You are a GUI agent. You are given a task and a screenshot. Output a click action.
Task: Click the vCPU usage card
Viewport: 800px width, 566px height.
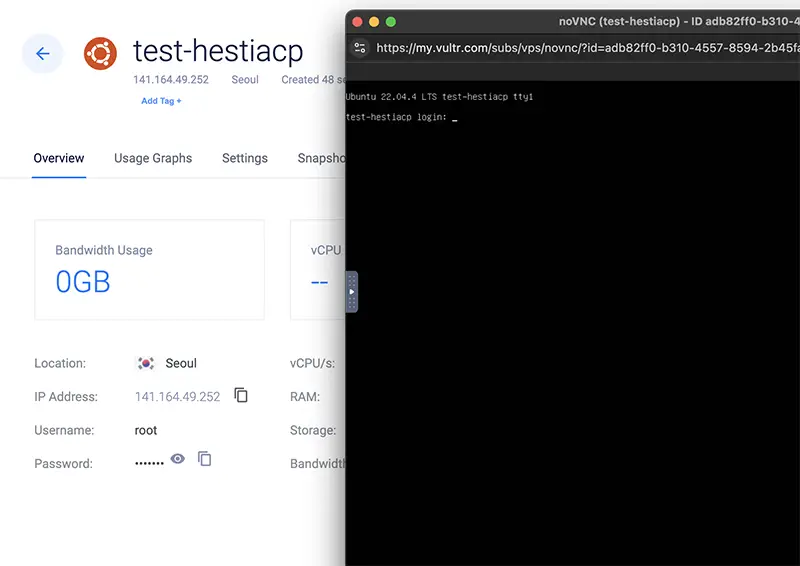318,270
